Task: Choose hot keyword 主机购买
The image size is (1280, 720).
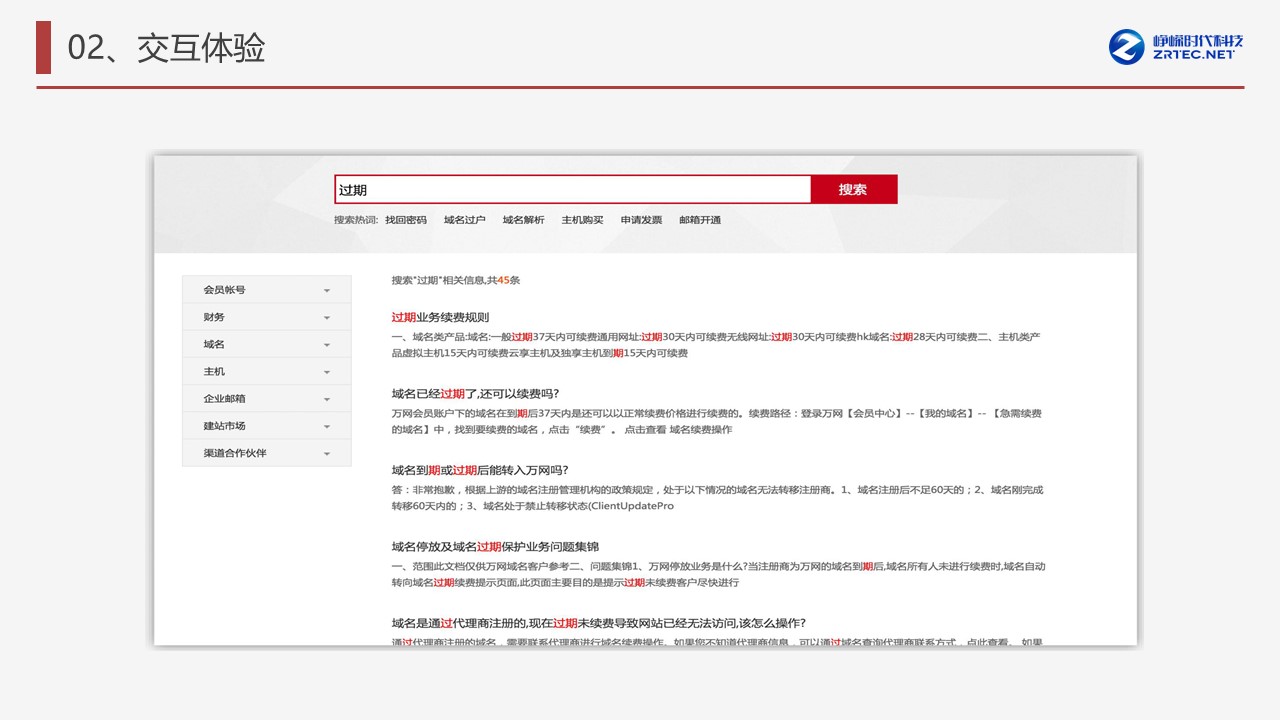Action: [582, 220]
